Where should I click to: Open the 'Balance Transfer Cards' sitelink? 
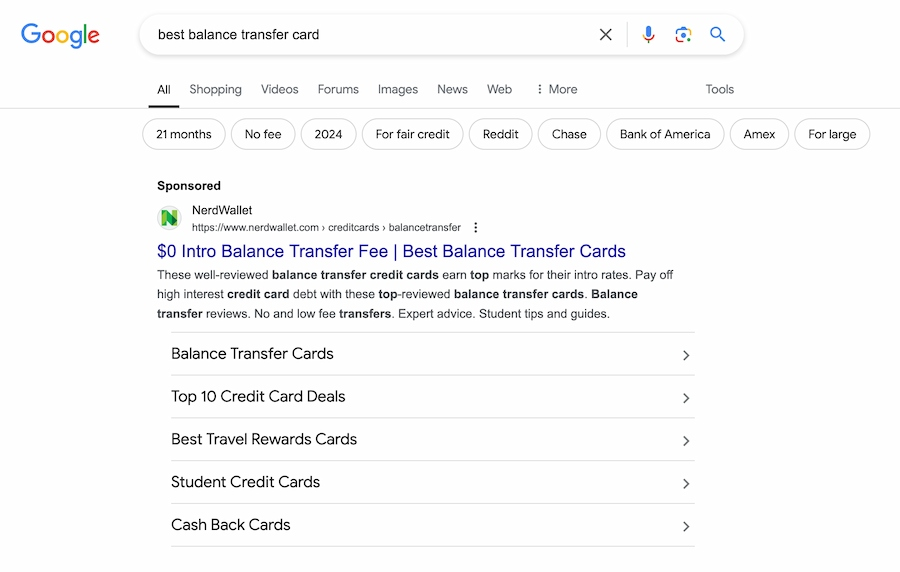pos(433,354)
